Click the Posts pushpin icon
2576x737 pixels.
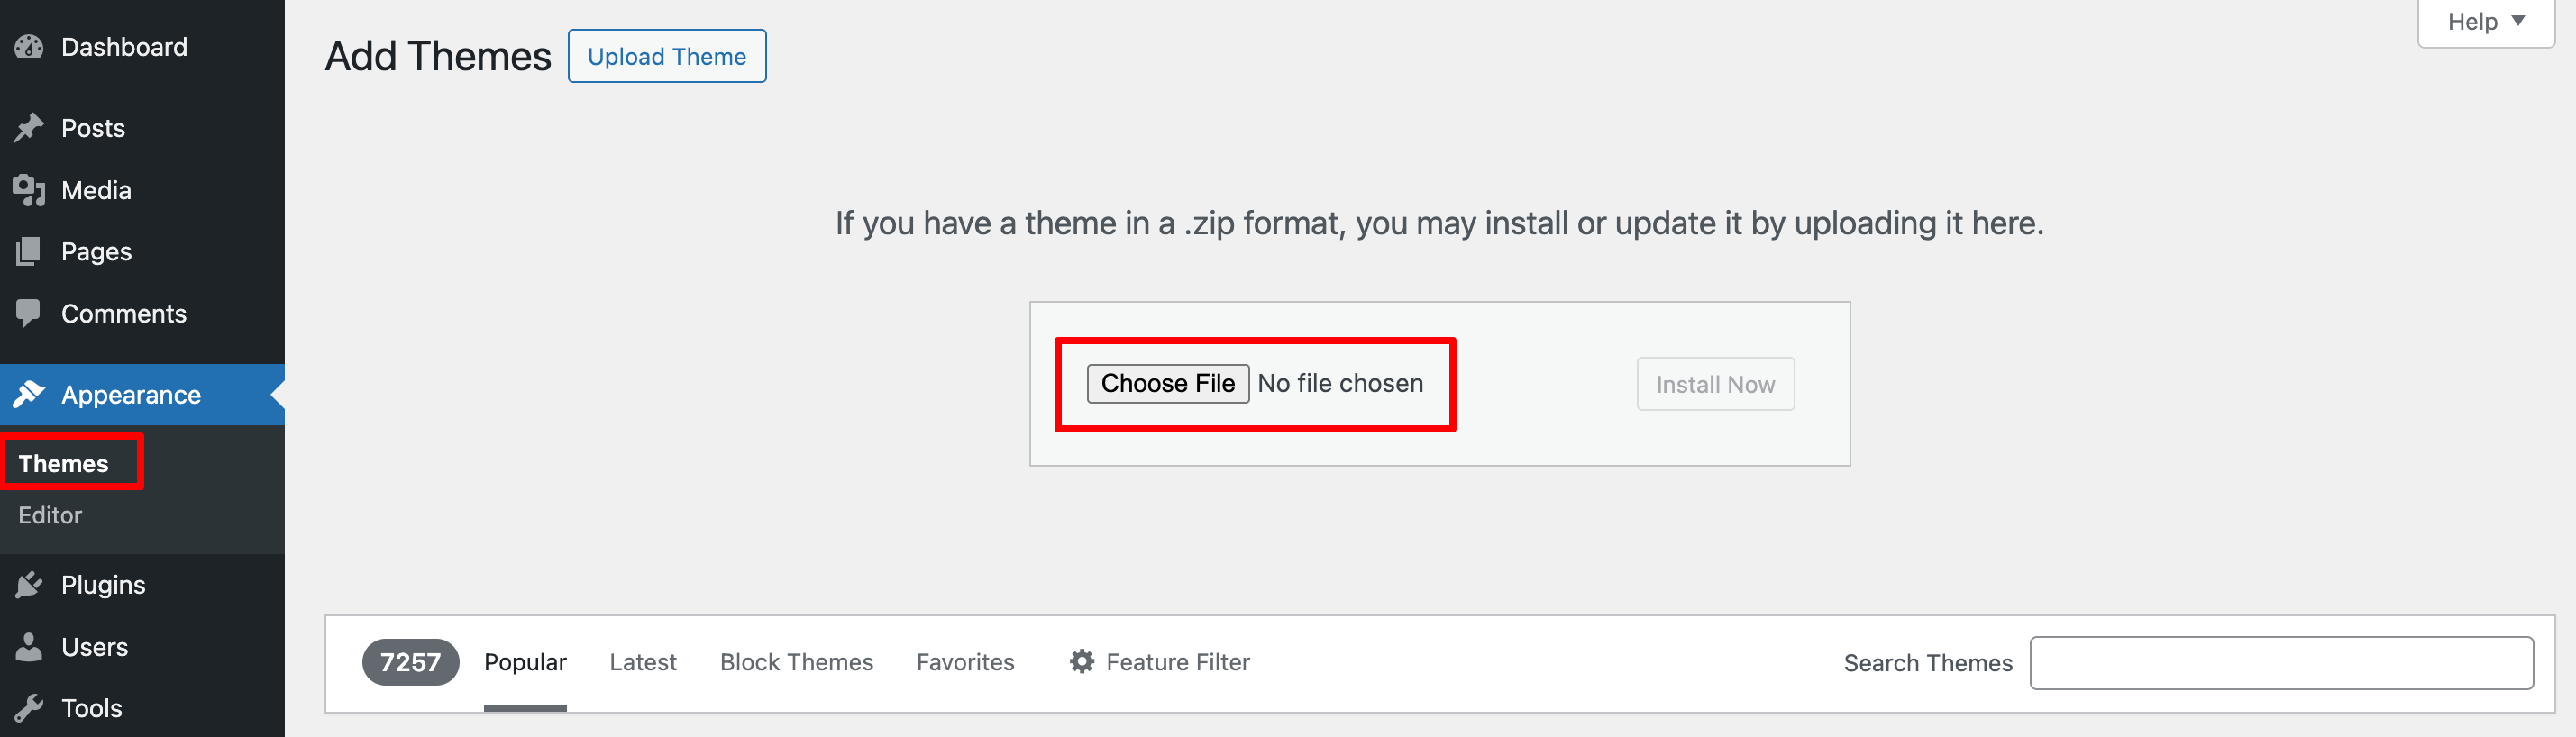coord(29,128)
